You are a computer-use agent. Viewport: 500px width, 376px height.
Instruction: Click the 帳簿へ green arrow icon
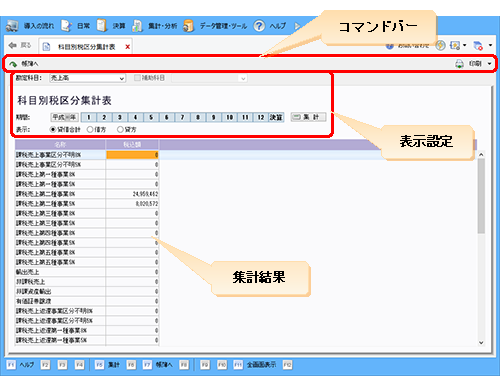(x=13, y=64)
